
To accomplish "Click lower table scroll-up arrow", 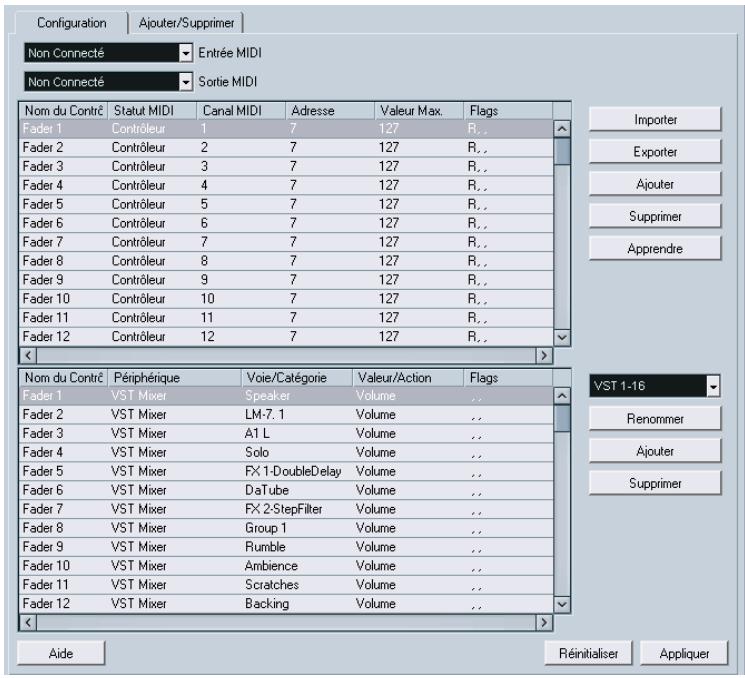I will pos(562,395).
